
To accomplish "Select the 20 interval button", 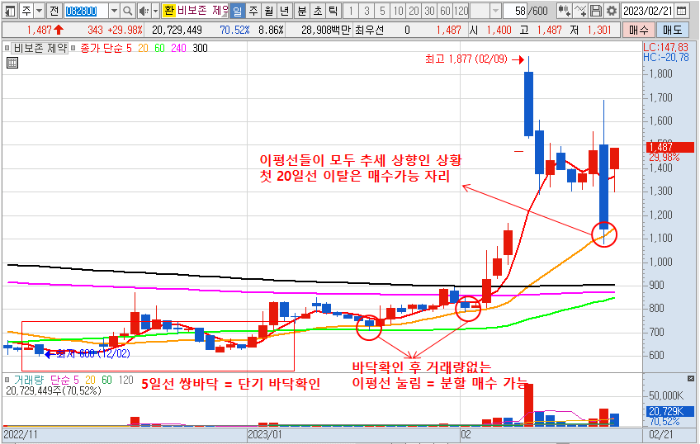I will [x=414, y=11].
